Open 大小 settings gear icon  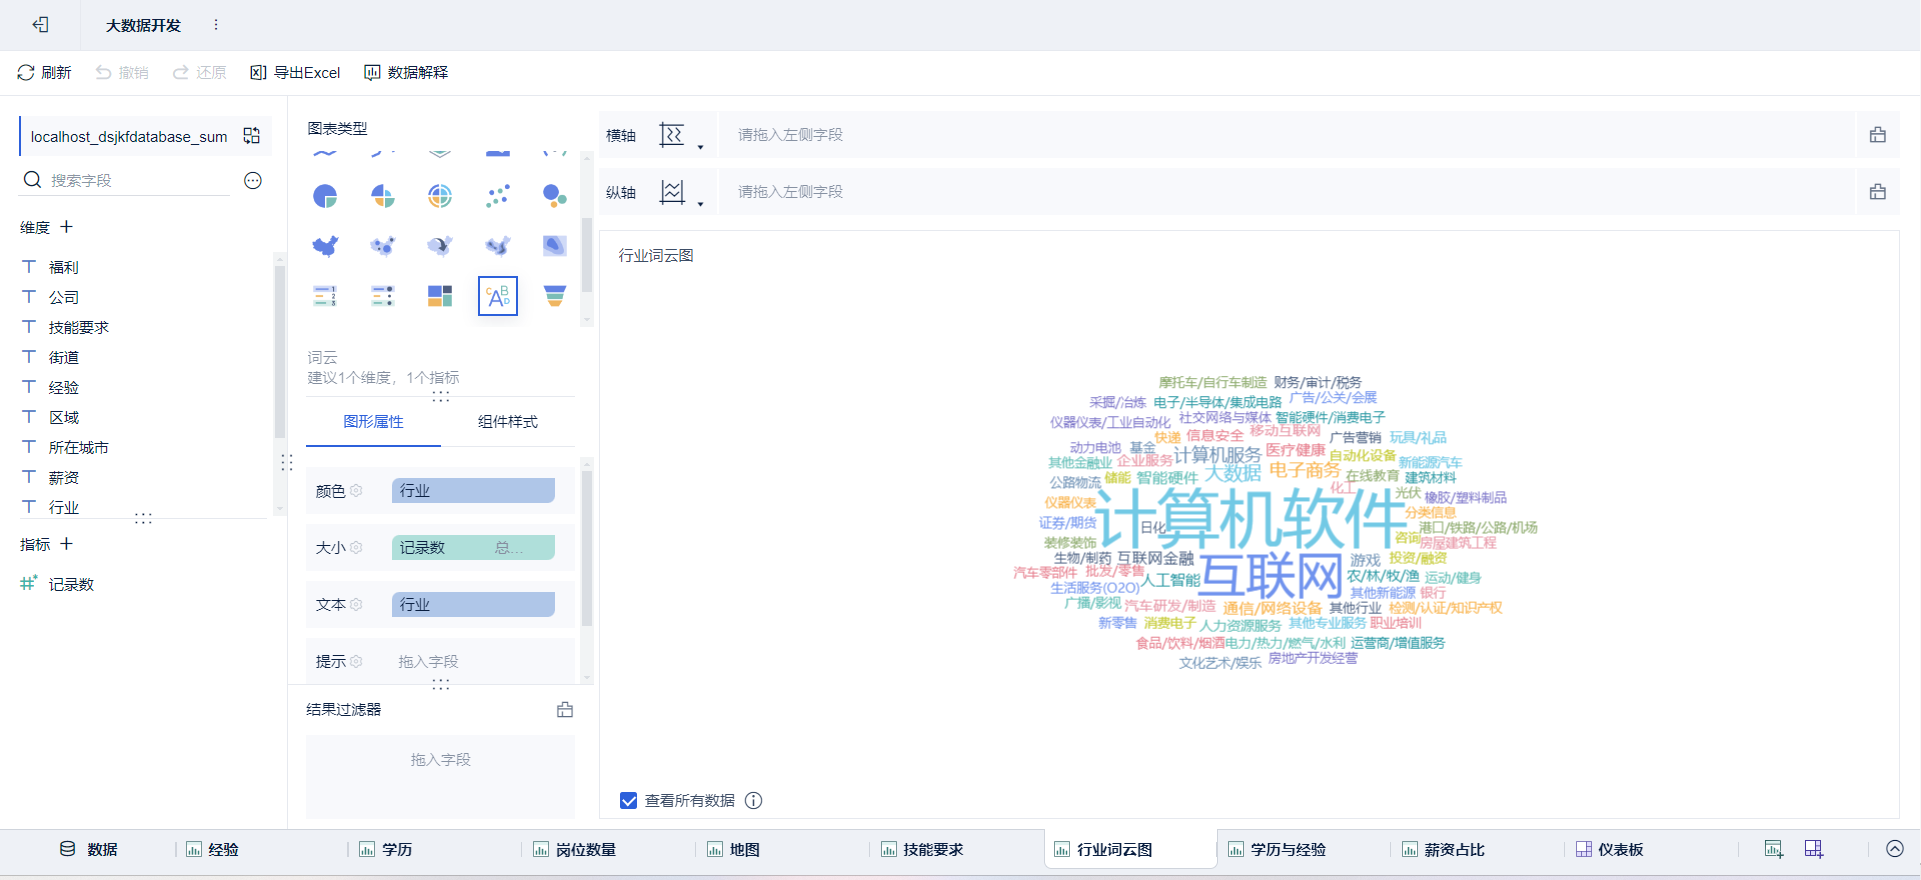[356, 548]
